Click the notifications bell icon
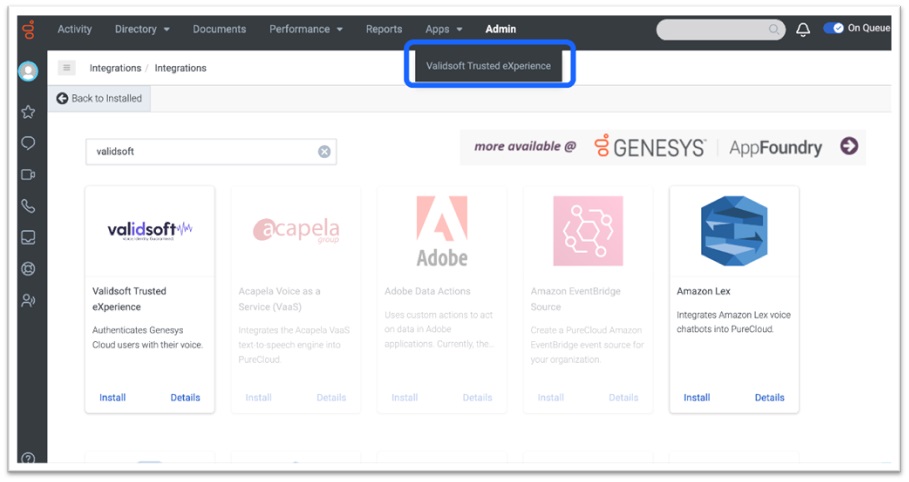Image resolution: width=909 pixels, height=482 pixels. click(803, 30)
